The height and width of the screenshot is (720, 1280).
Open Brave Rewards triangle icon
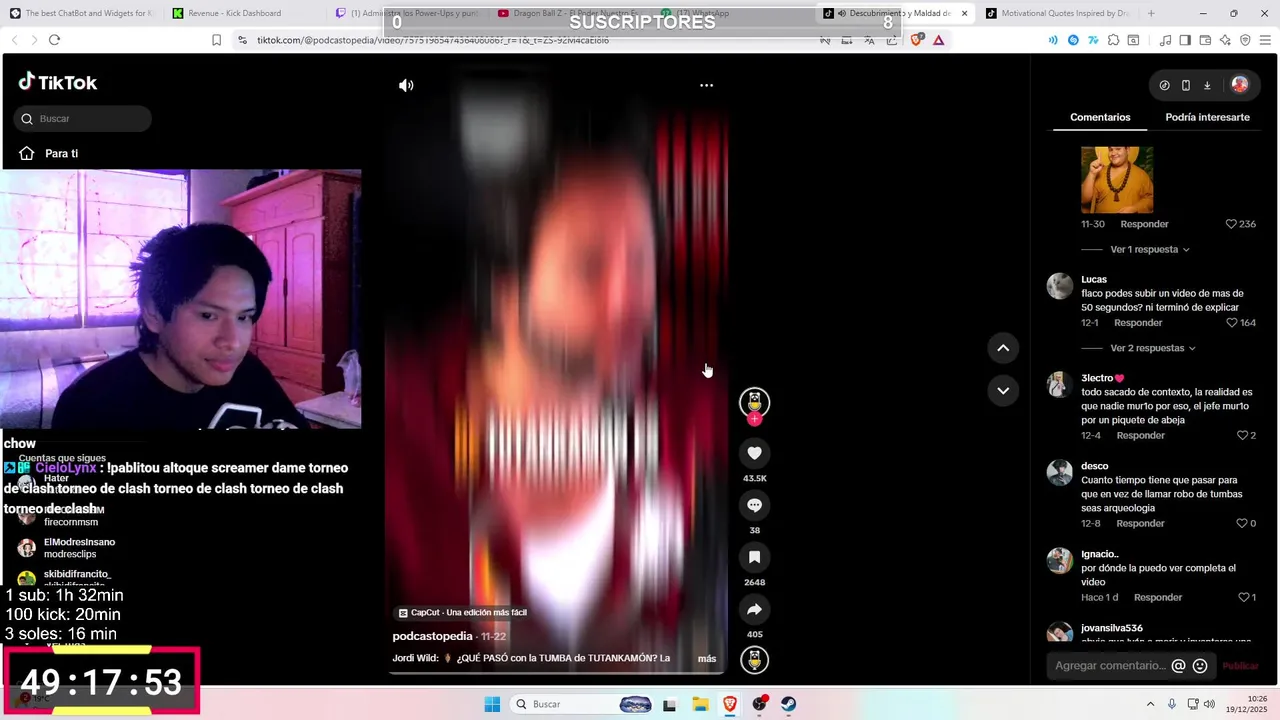pos(938,40)
